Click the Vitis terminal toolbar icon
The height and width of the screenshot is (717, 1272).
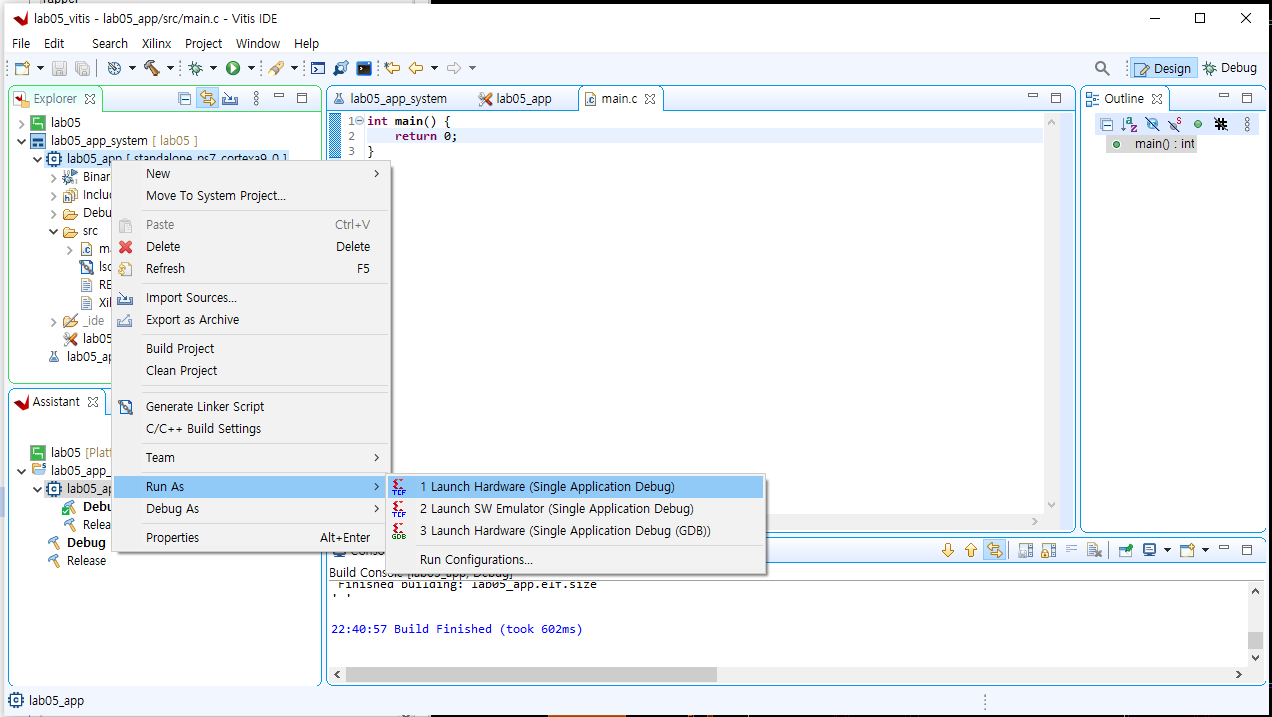(364, 68)
